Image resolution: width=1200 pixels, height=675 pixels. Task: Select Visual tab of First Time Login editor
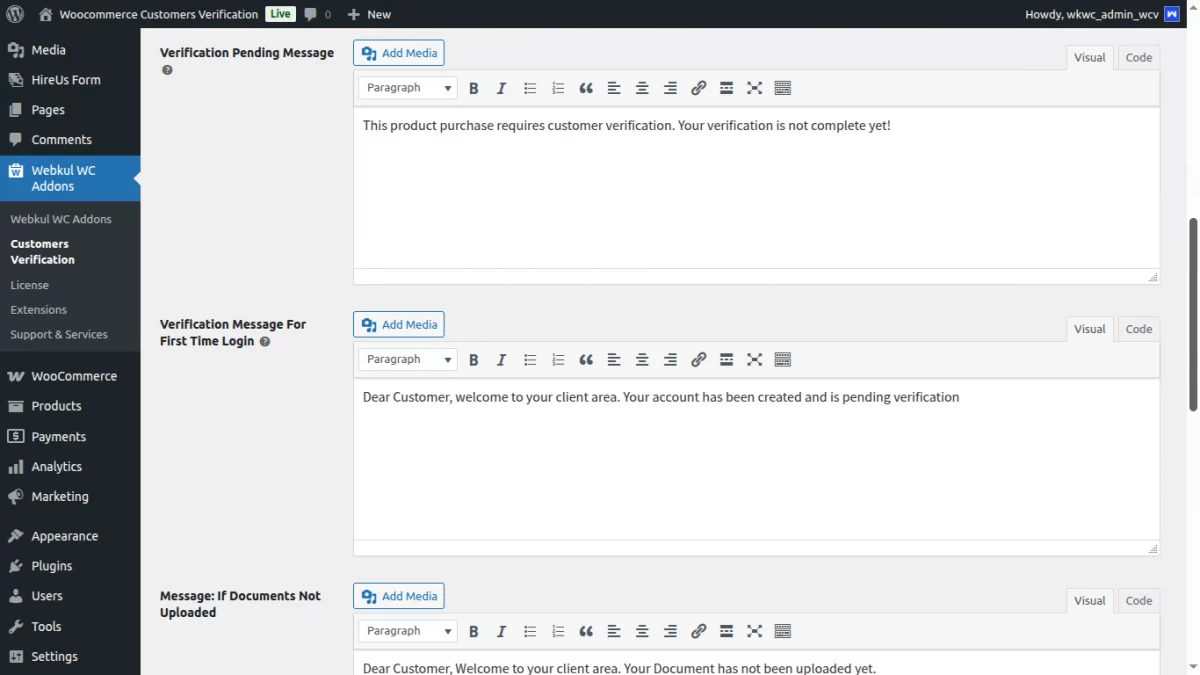coord(1090,329)
